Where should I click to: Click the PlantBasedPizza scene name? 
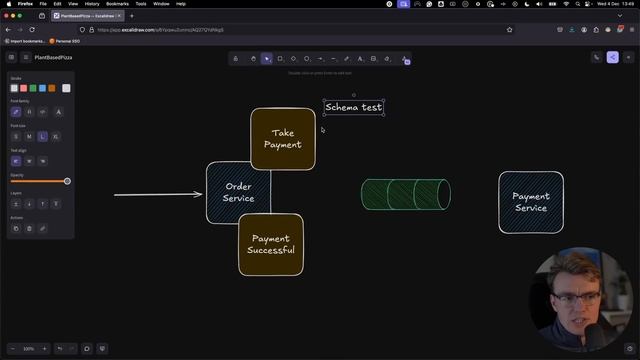53,58
